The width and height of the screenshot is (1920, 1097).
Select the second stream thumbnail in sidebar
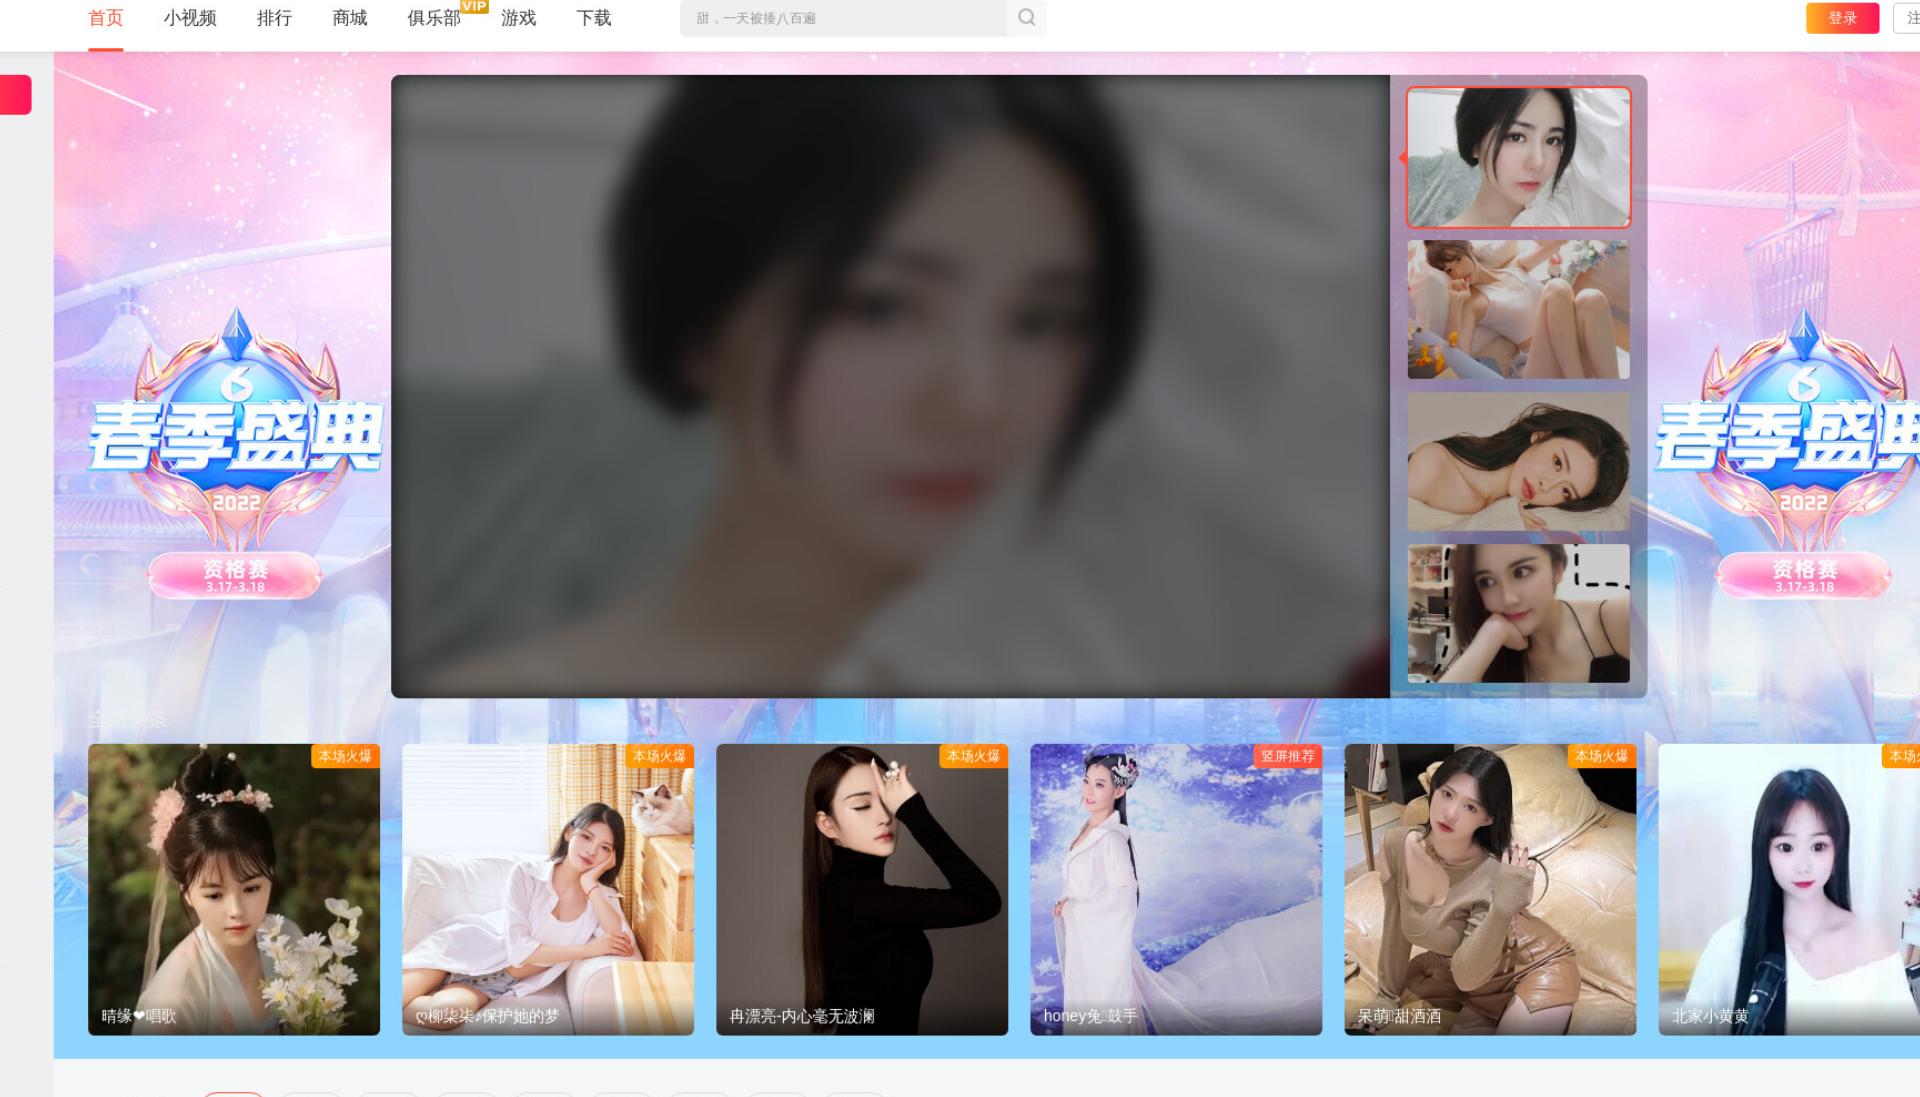[x=1518, y=309]
